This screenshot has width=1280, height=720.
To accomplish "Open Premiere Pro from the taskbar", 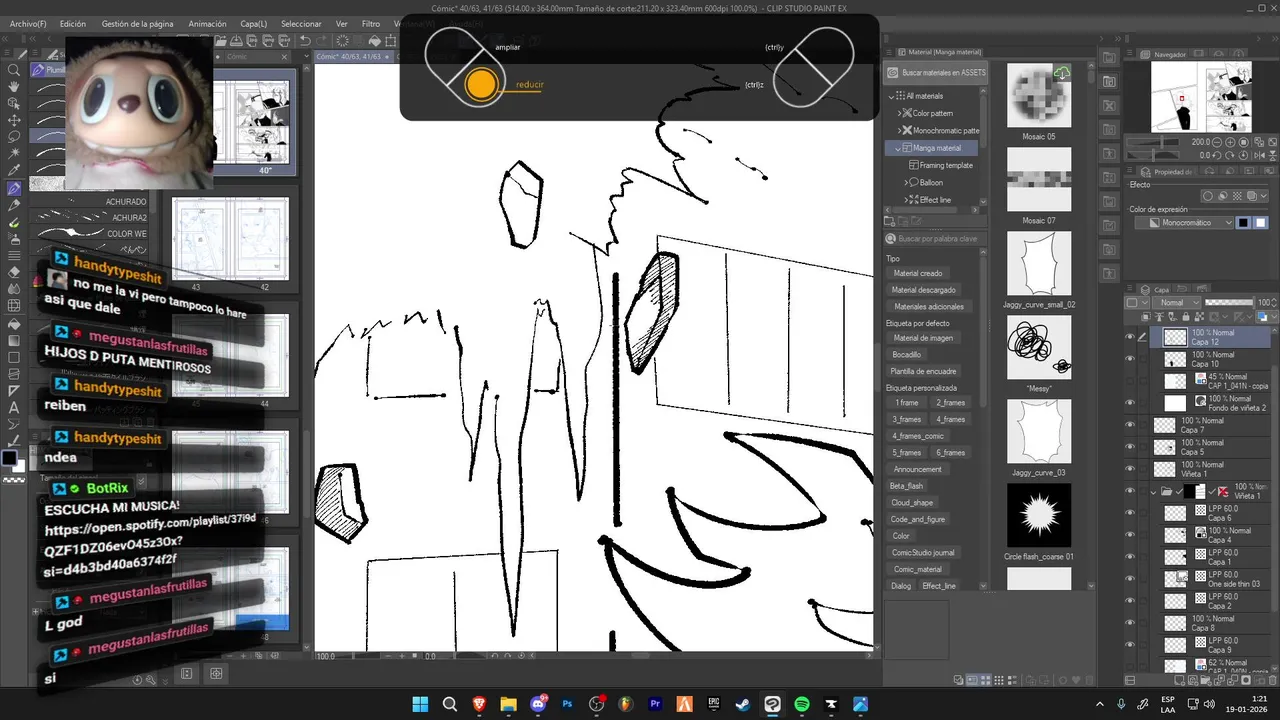I will tap(656, 704).
